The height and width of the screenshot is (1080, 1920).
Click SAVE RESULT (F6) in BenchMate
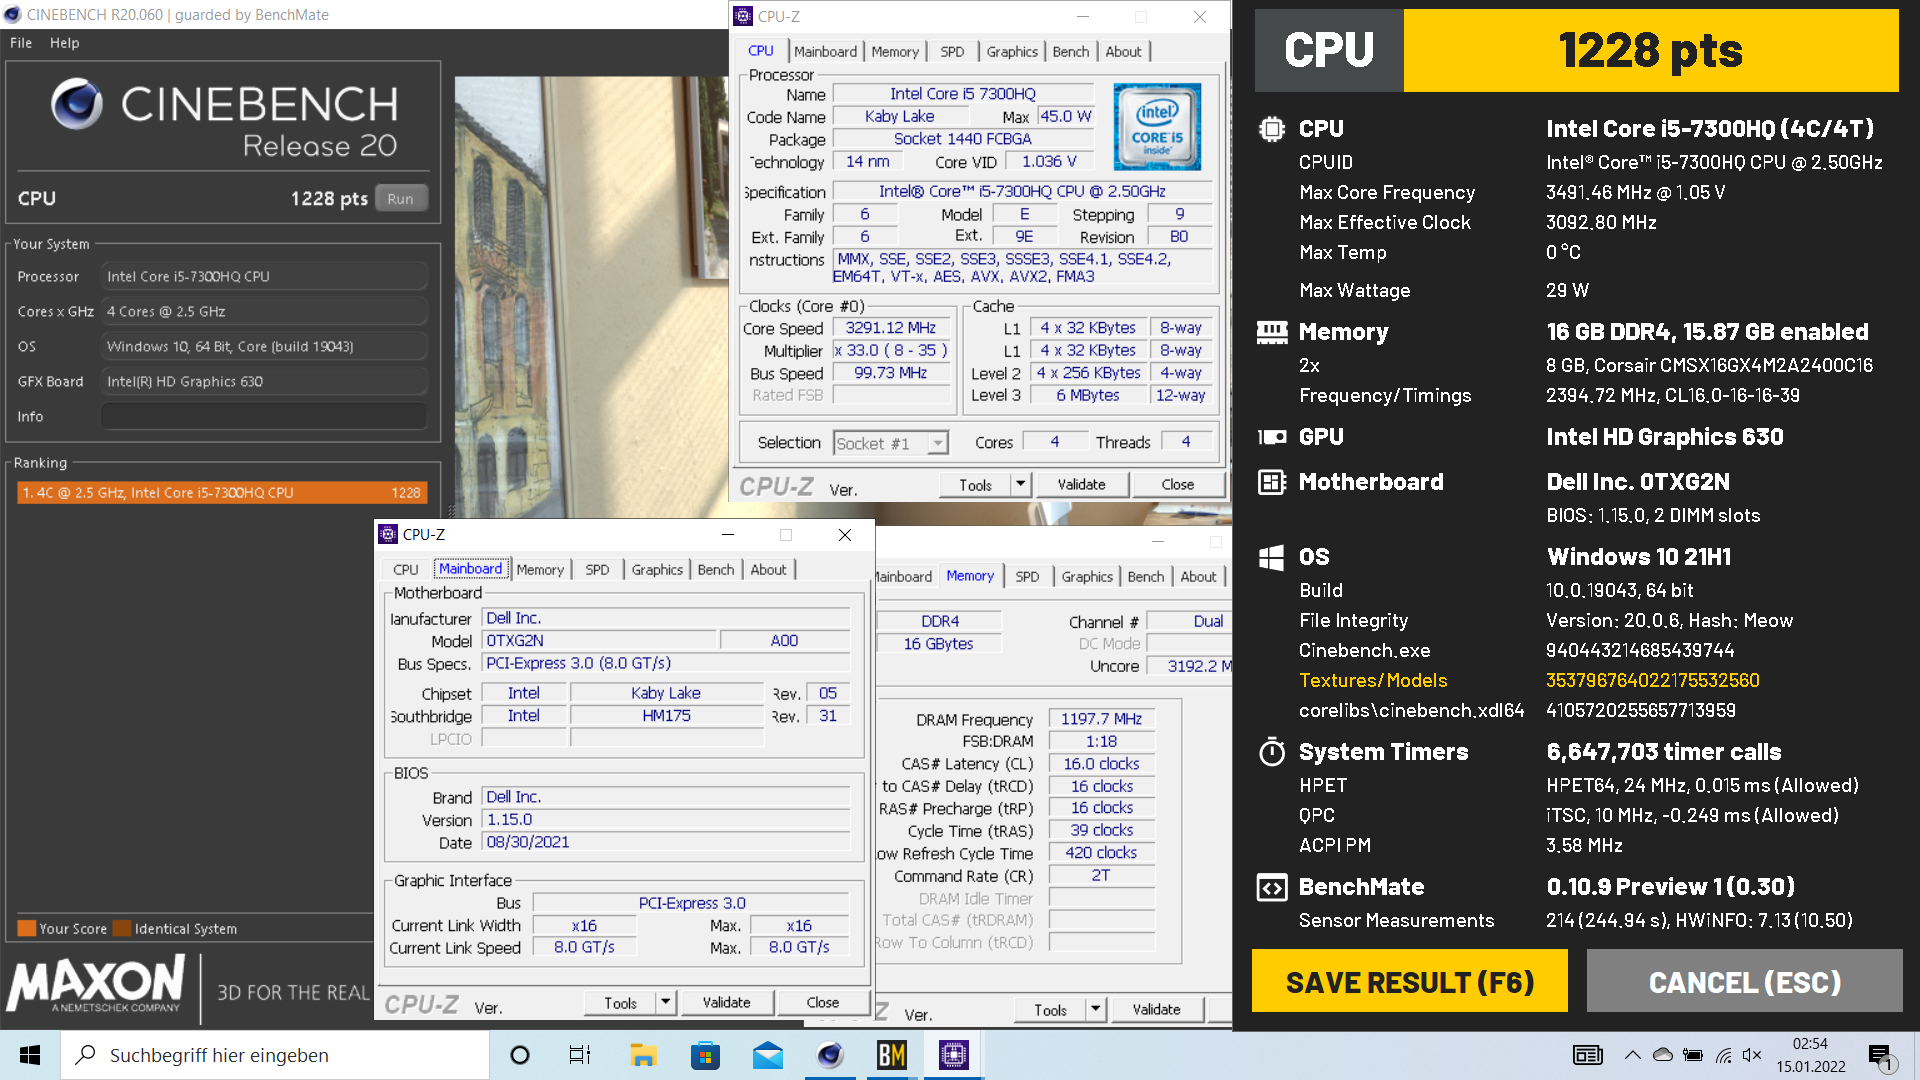[x=1410, y=981]
